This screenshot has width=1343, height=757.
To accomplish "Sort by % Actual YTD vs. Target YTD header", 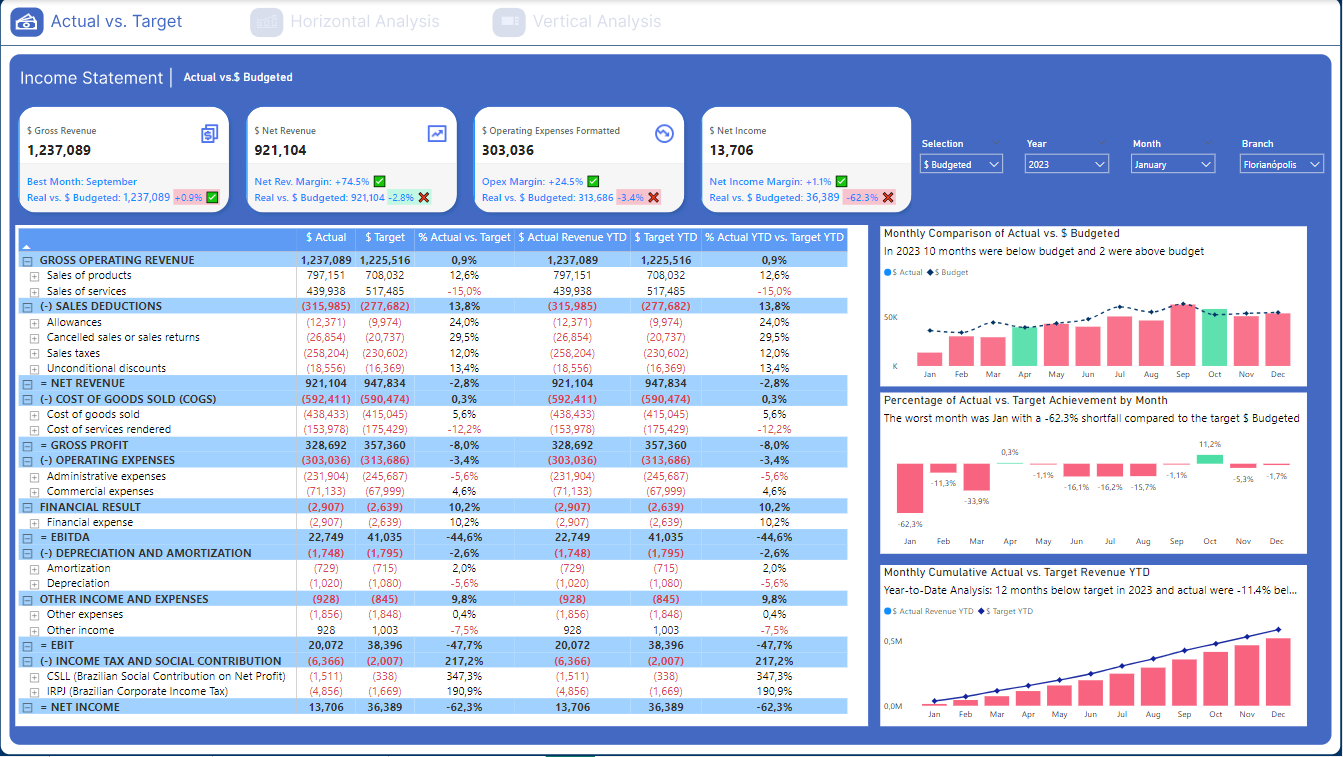I will [774, 237].
